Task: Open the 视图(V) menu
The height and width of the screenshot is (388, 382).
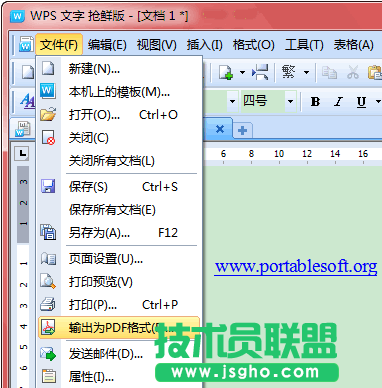Action: click(x=156, y=45)
